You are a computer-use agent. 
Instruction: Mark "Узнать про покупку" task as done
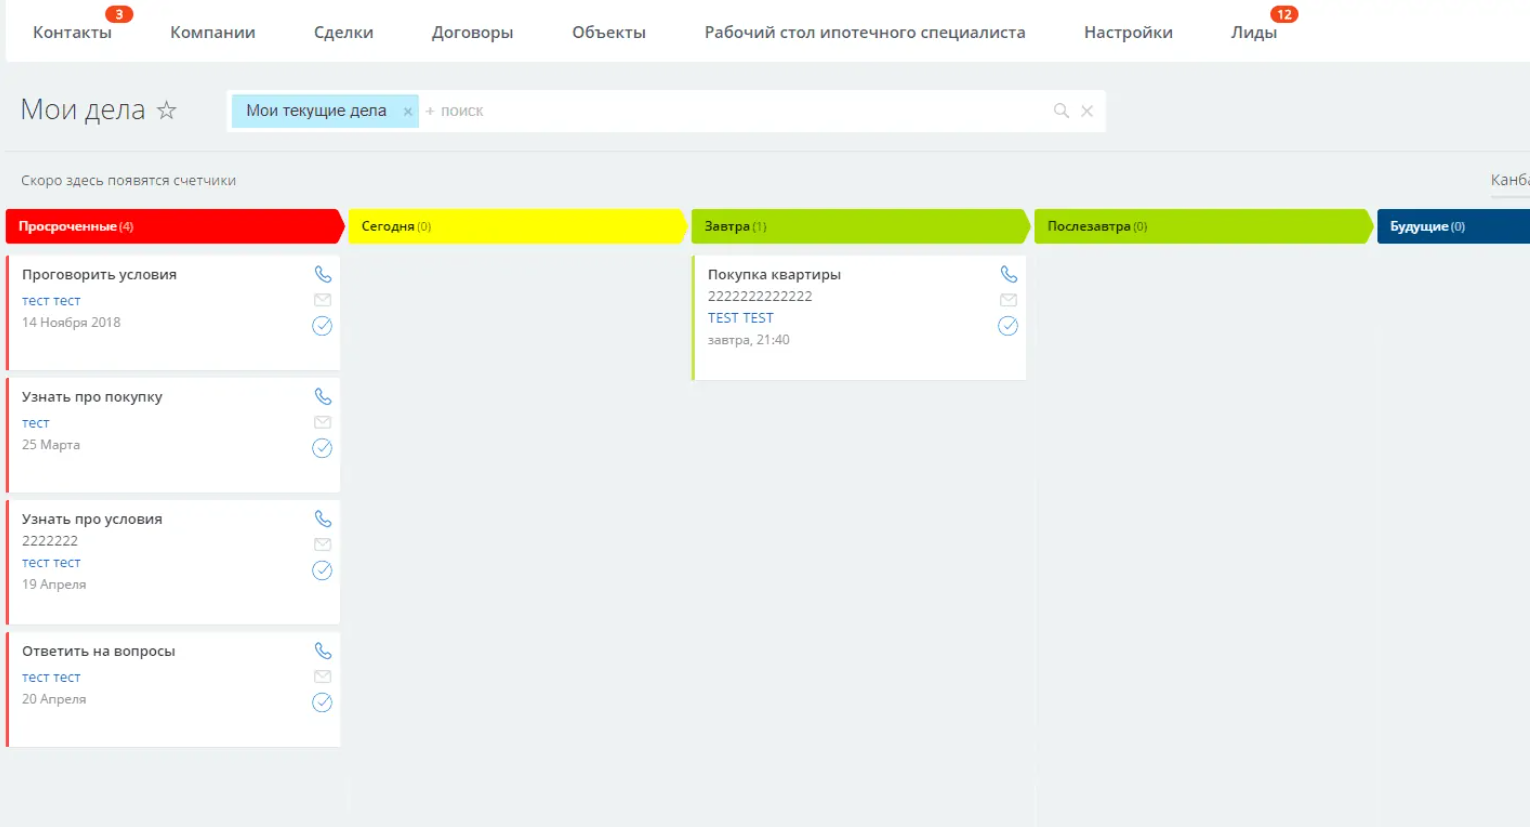(322, 448)
